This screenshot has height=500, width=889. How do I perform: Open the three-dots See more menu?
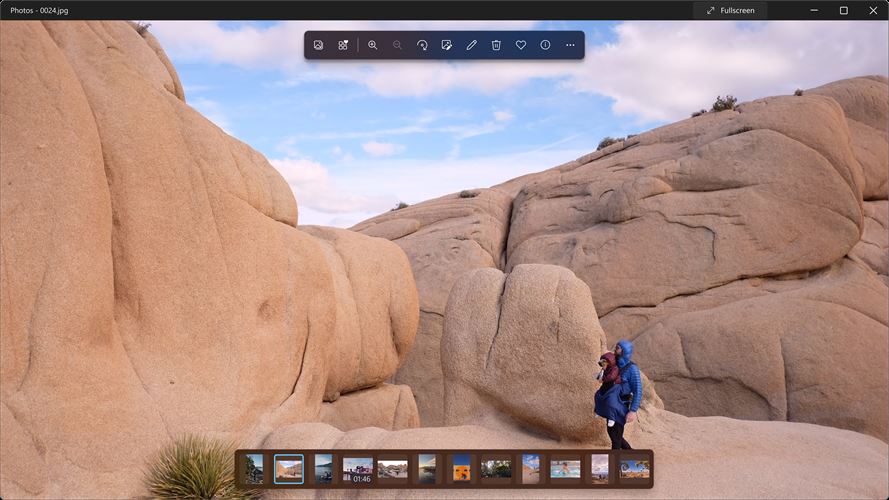570,45
